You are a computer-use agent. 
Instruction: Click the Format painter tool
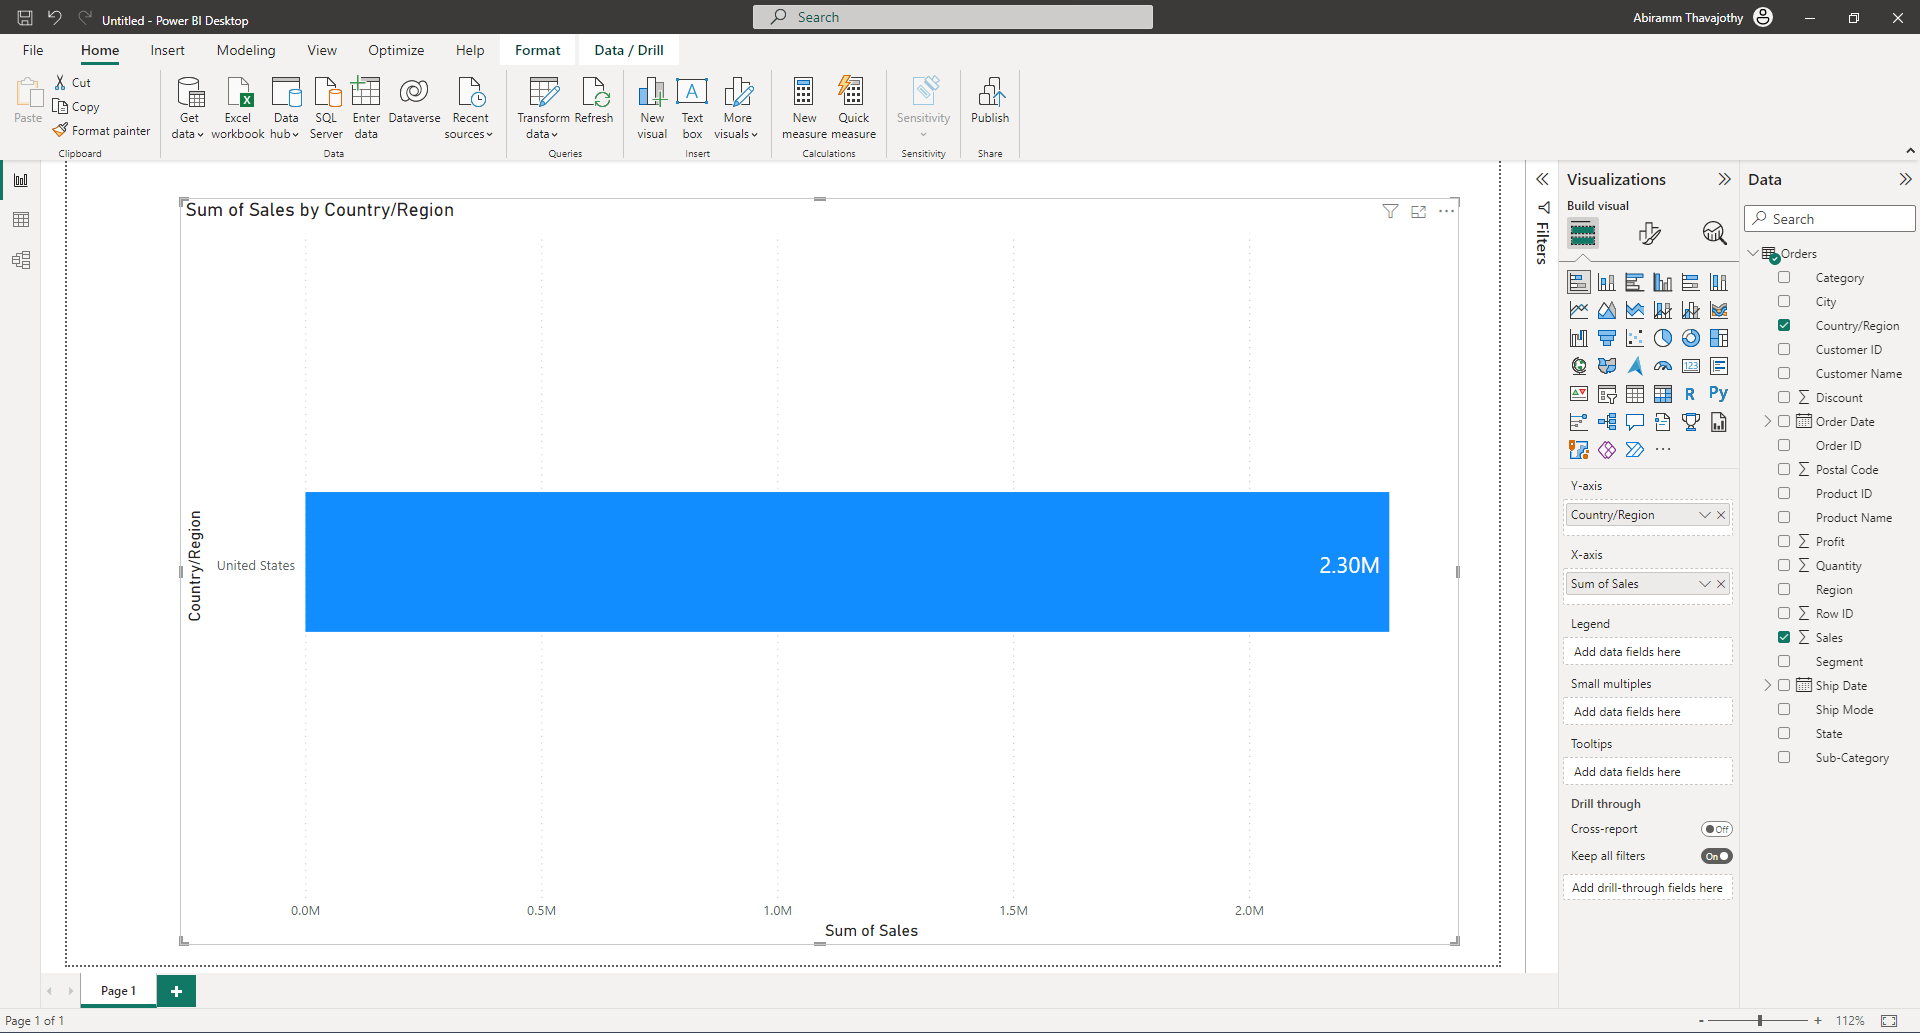pyautogui.click(x=102, y=131)
